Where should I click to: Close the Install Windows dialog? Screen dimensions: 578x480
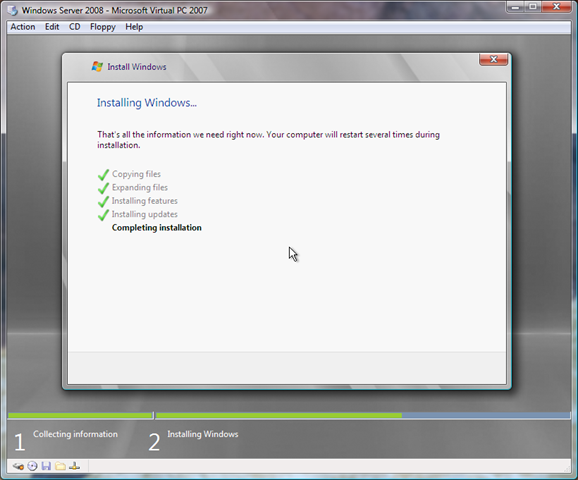pyautogui.click(x=494, y=59)
